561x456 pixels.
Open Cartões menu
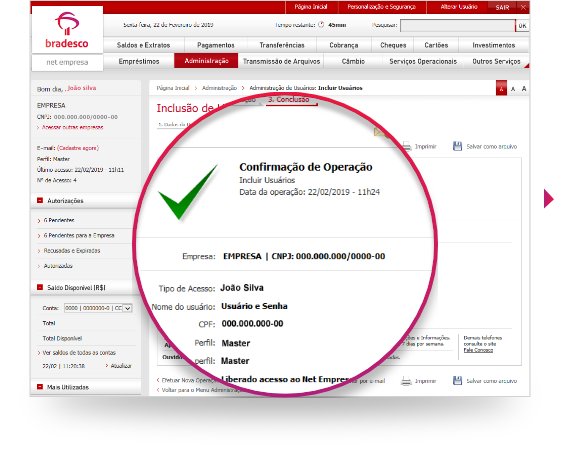[436, 45]
